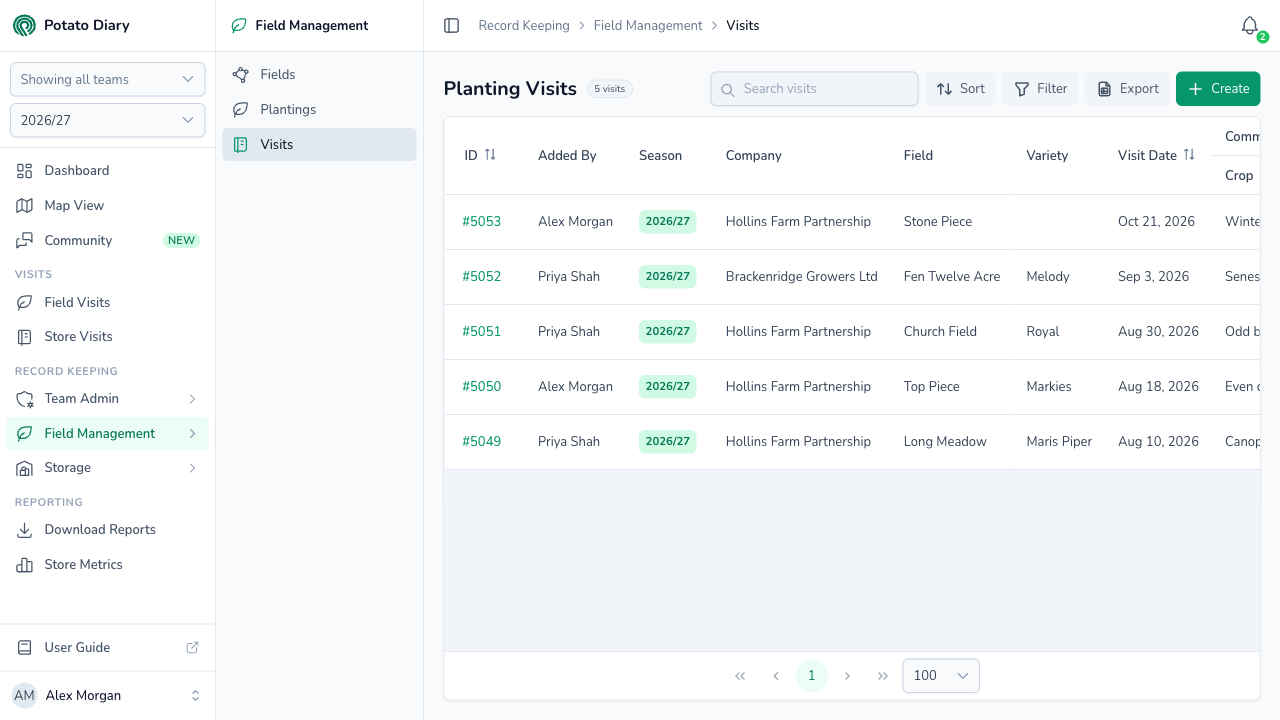Click the Plantings leaf icon

240,109
